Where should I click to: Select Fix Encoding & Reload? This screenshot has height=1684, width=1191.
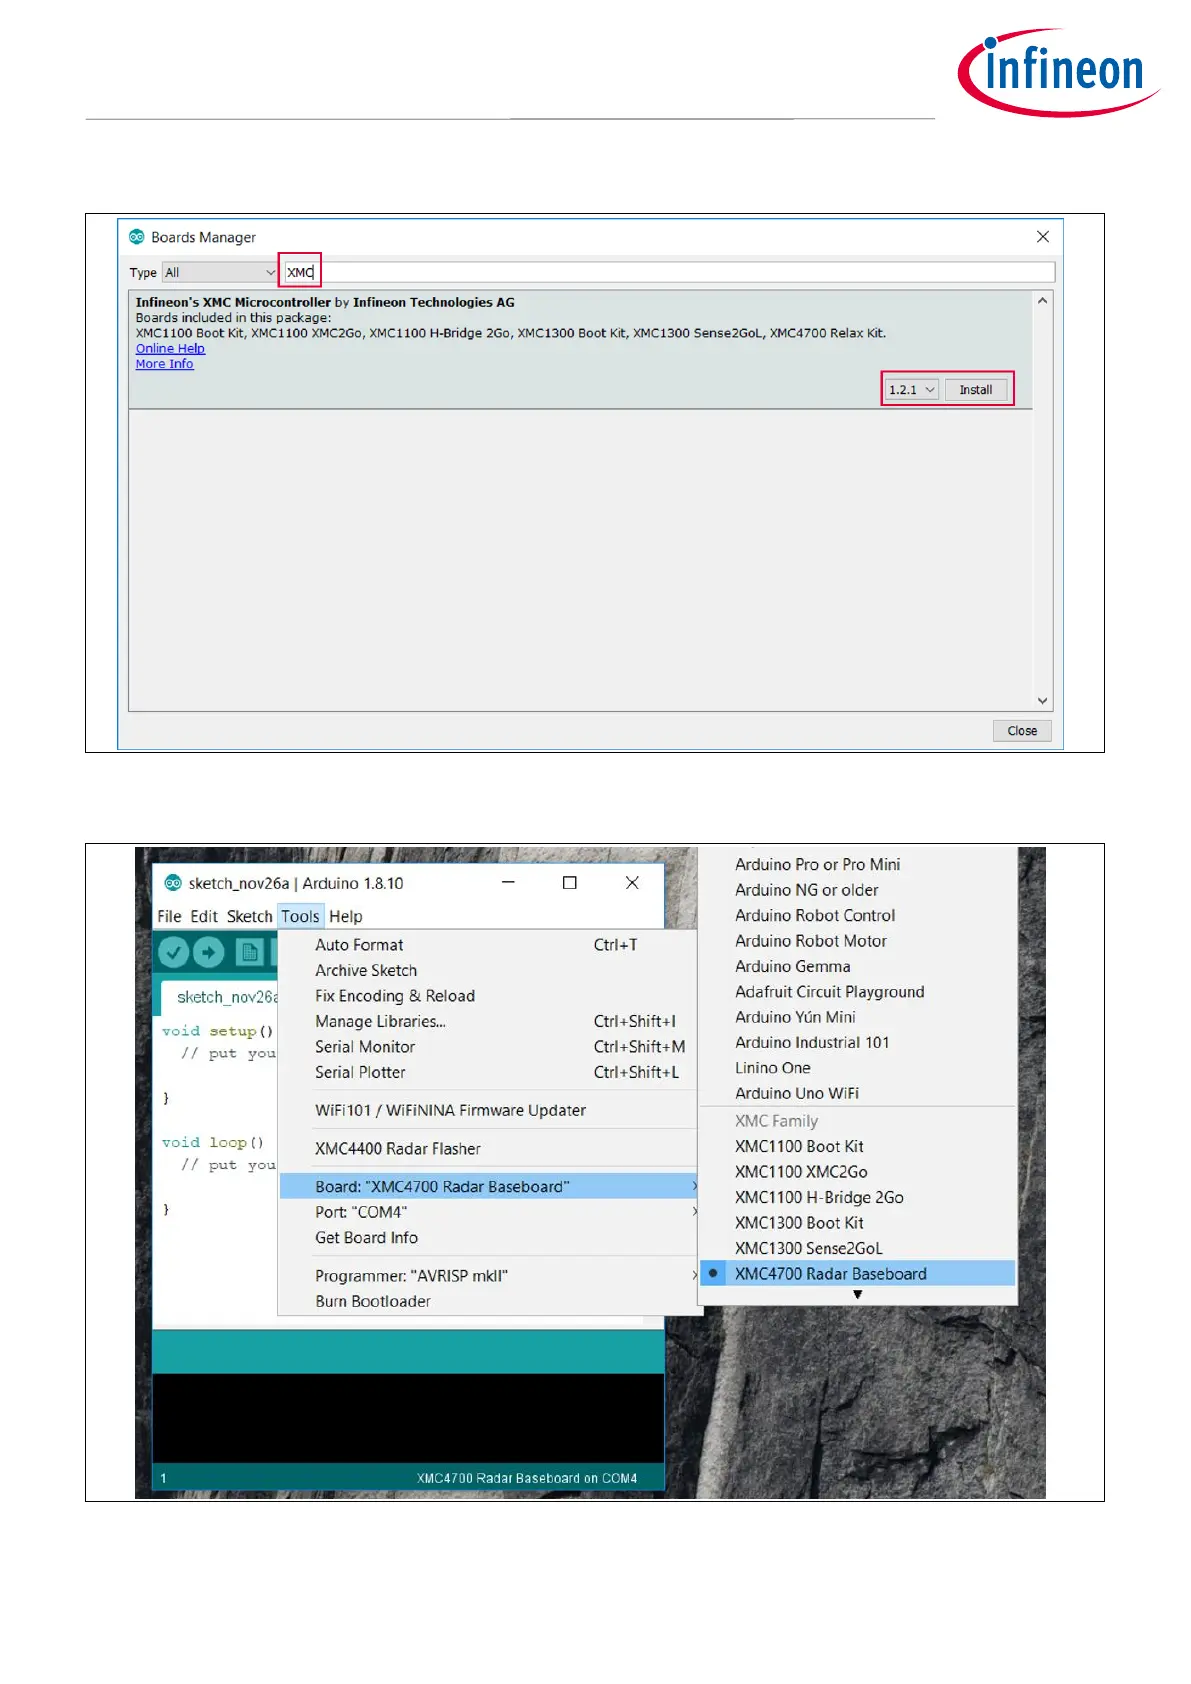pos(488,996)
